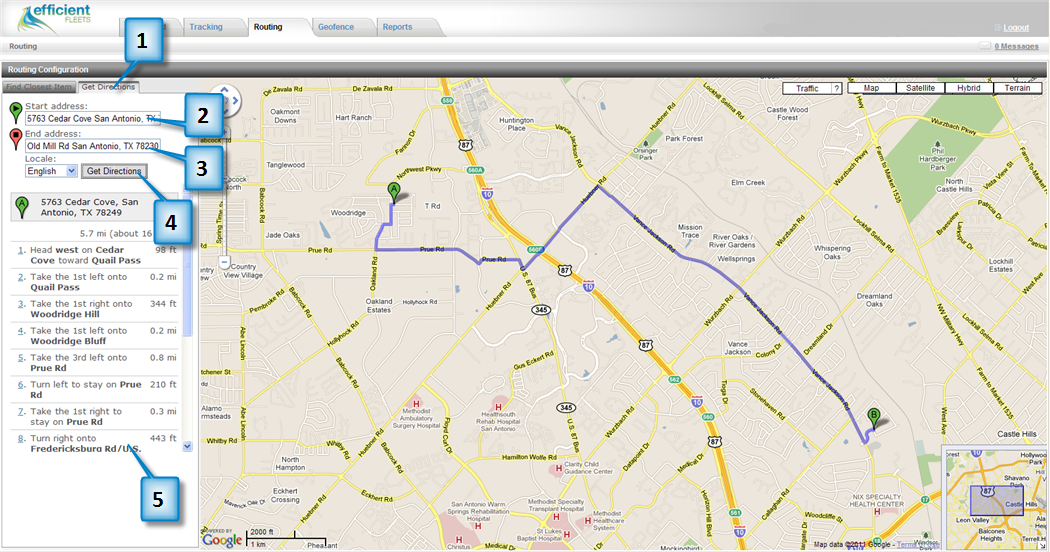Switch map view to Map
Screen dimensions: 1050x552
[871, 88]
